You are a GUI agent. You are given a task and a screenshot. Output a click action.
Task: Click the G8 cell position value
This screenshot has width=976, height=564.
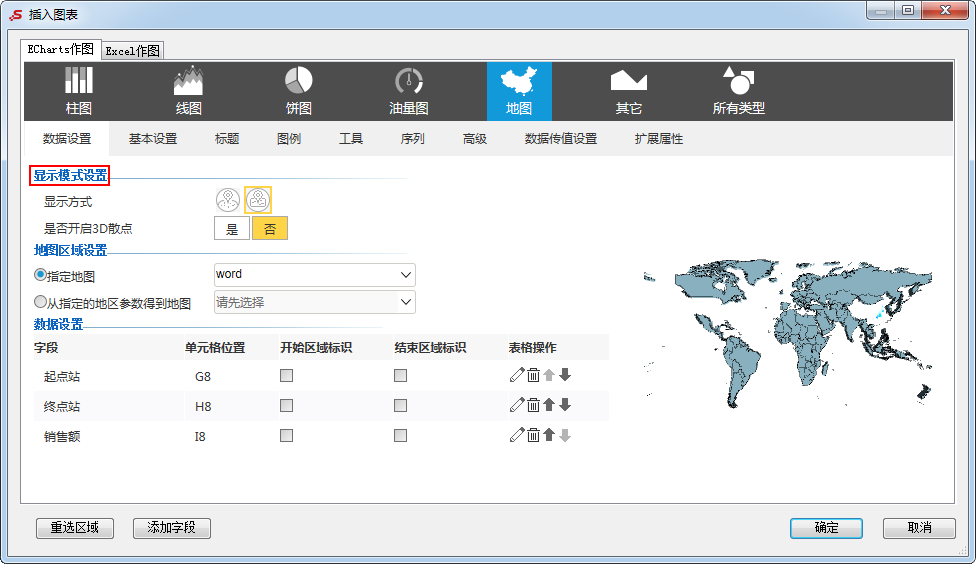pos(203,377)
